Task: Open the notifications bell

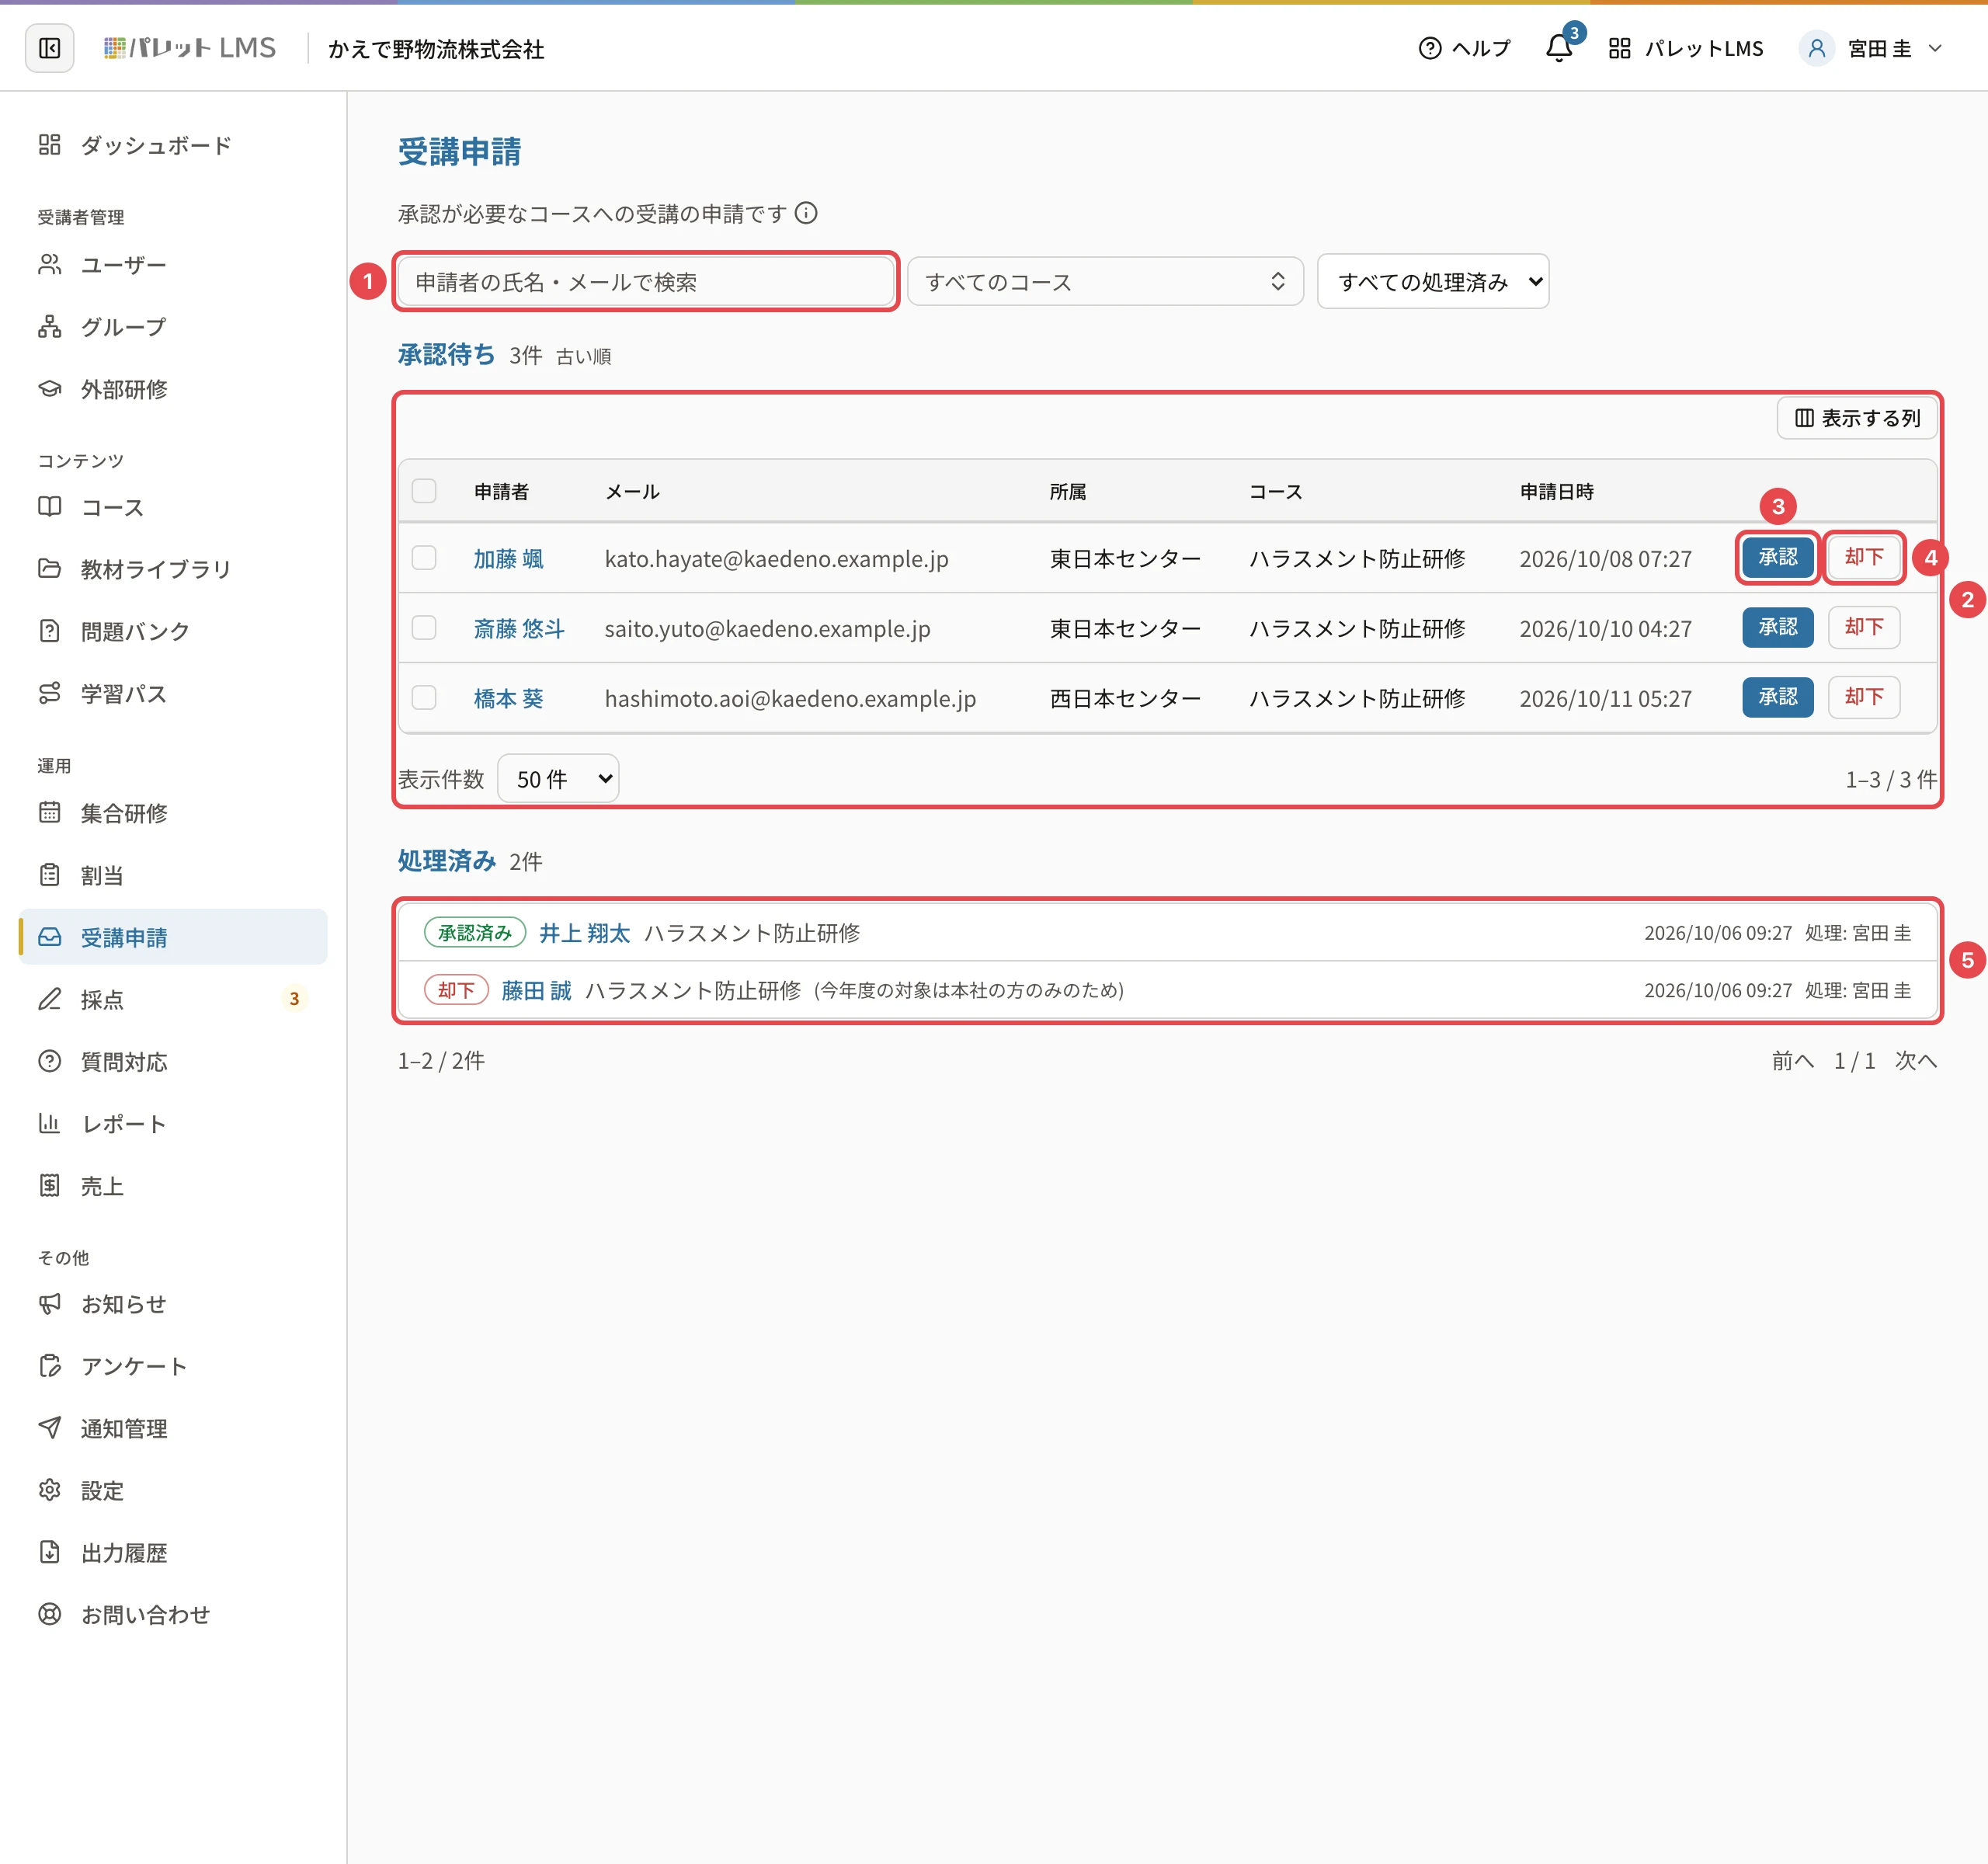Action: pos(1558,48)
